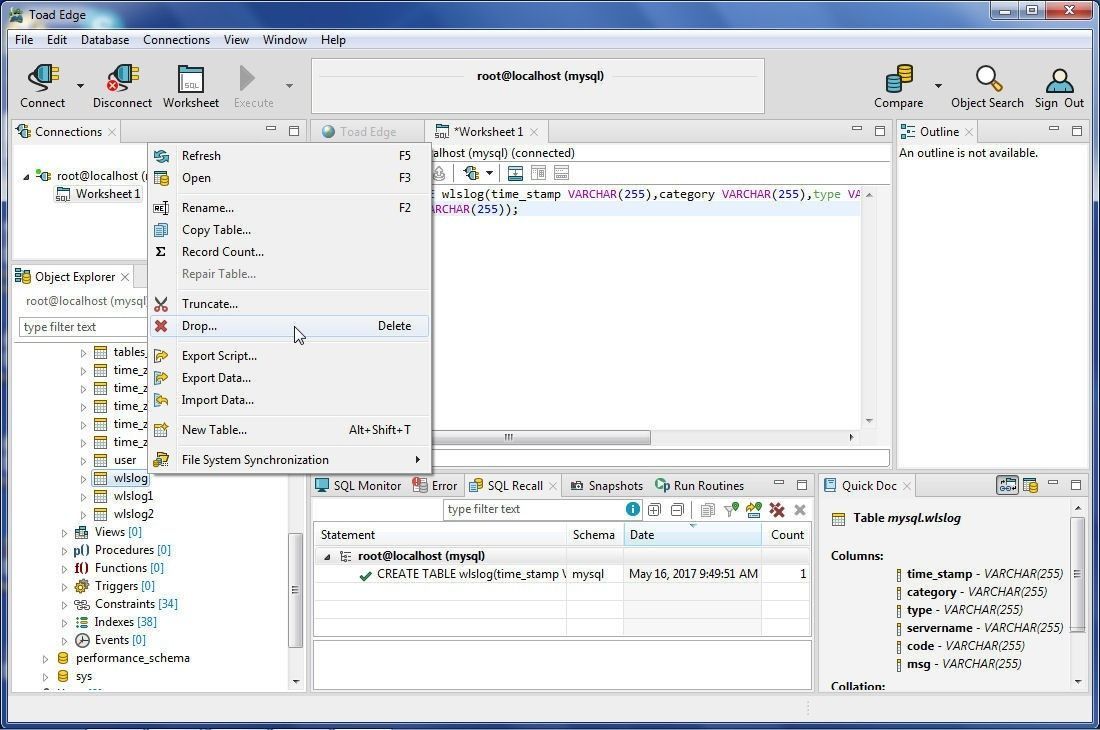The height and width of the screenshot is (730, 1100).
Task: Click the database icon in Quick Doc toolbar
Action: pyautogui.click(x=1031, y=485)
